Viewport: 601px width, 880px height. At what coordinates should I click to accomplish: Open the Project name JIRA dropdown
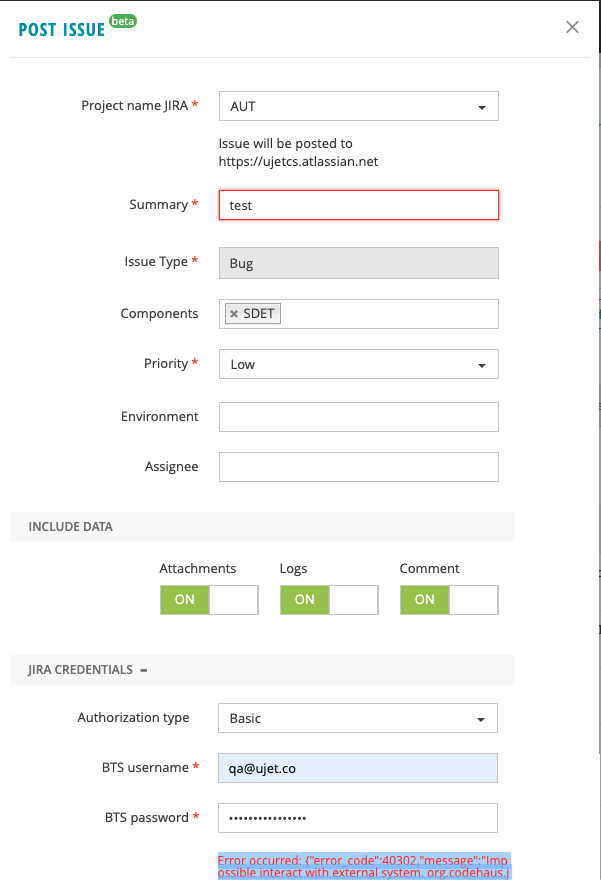tap(359, 106)
